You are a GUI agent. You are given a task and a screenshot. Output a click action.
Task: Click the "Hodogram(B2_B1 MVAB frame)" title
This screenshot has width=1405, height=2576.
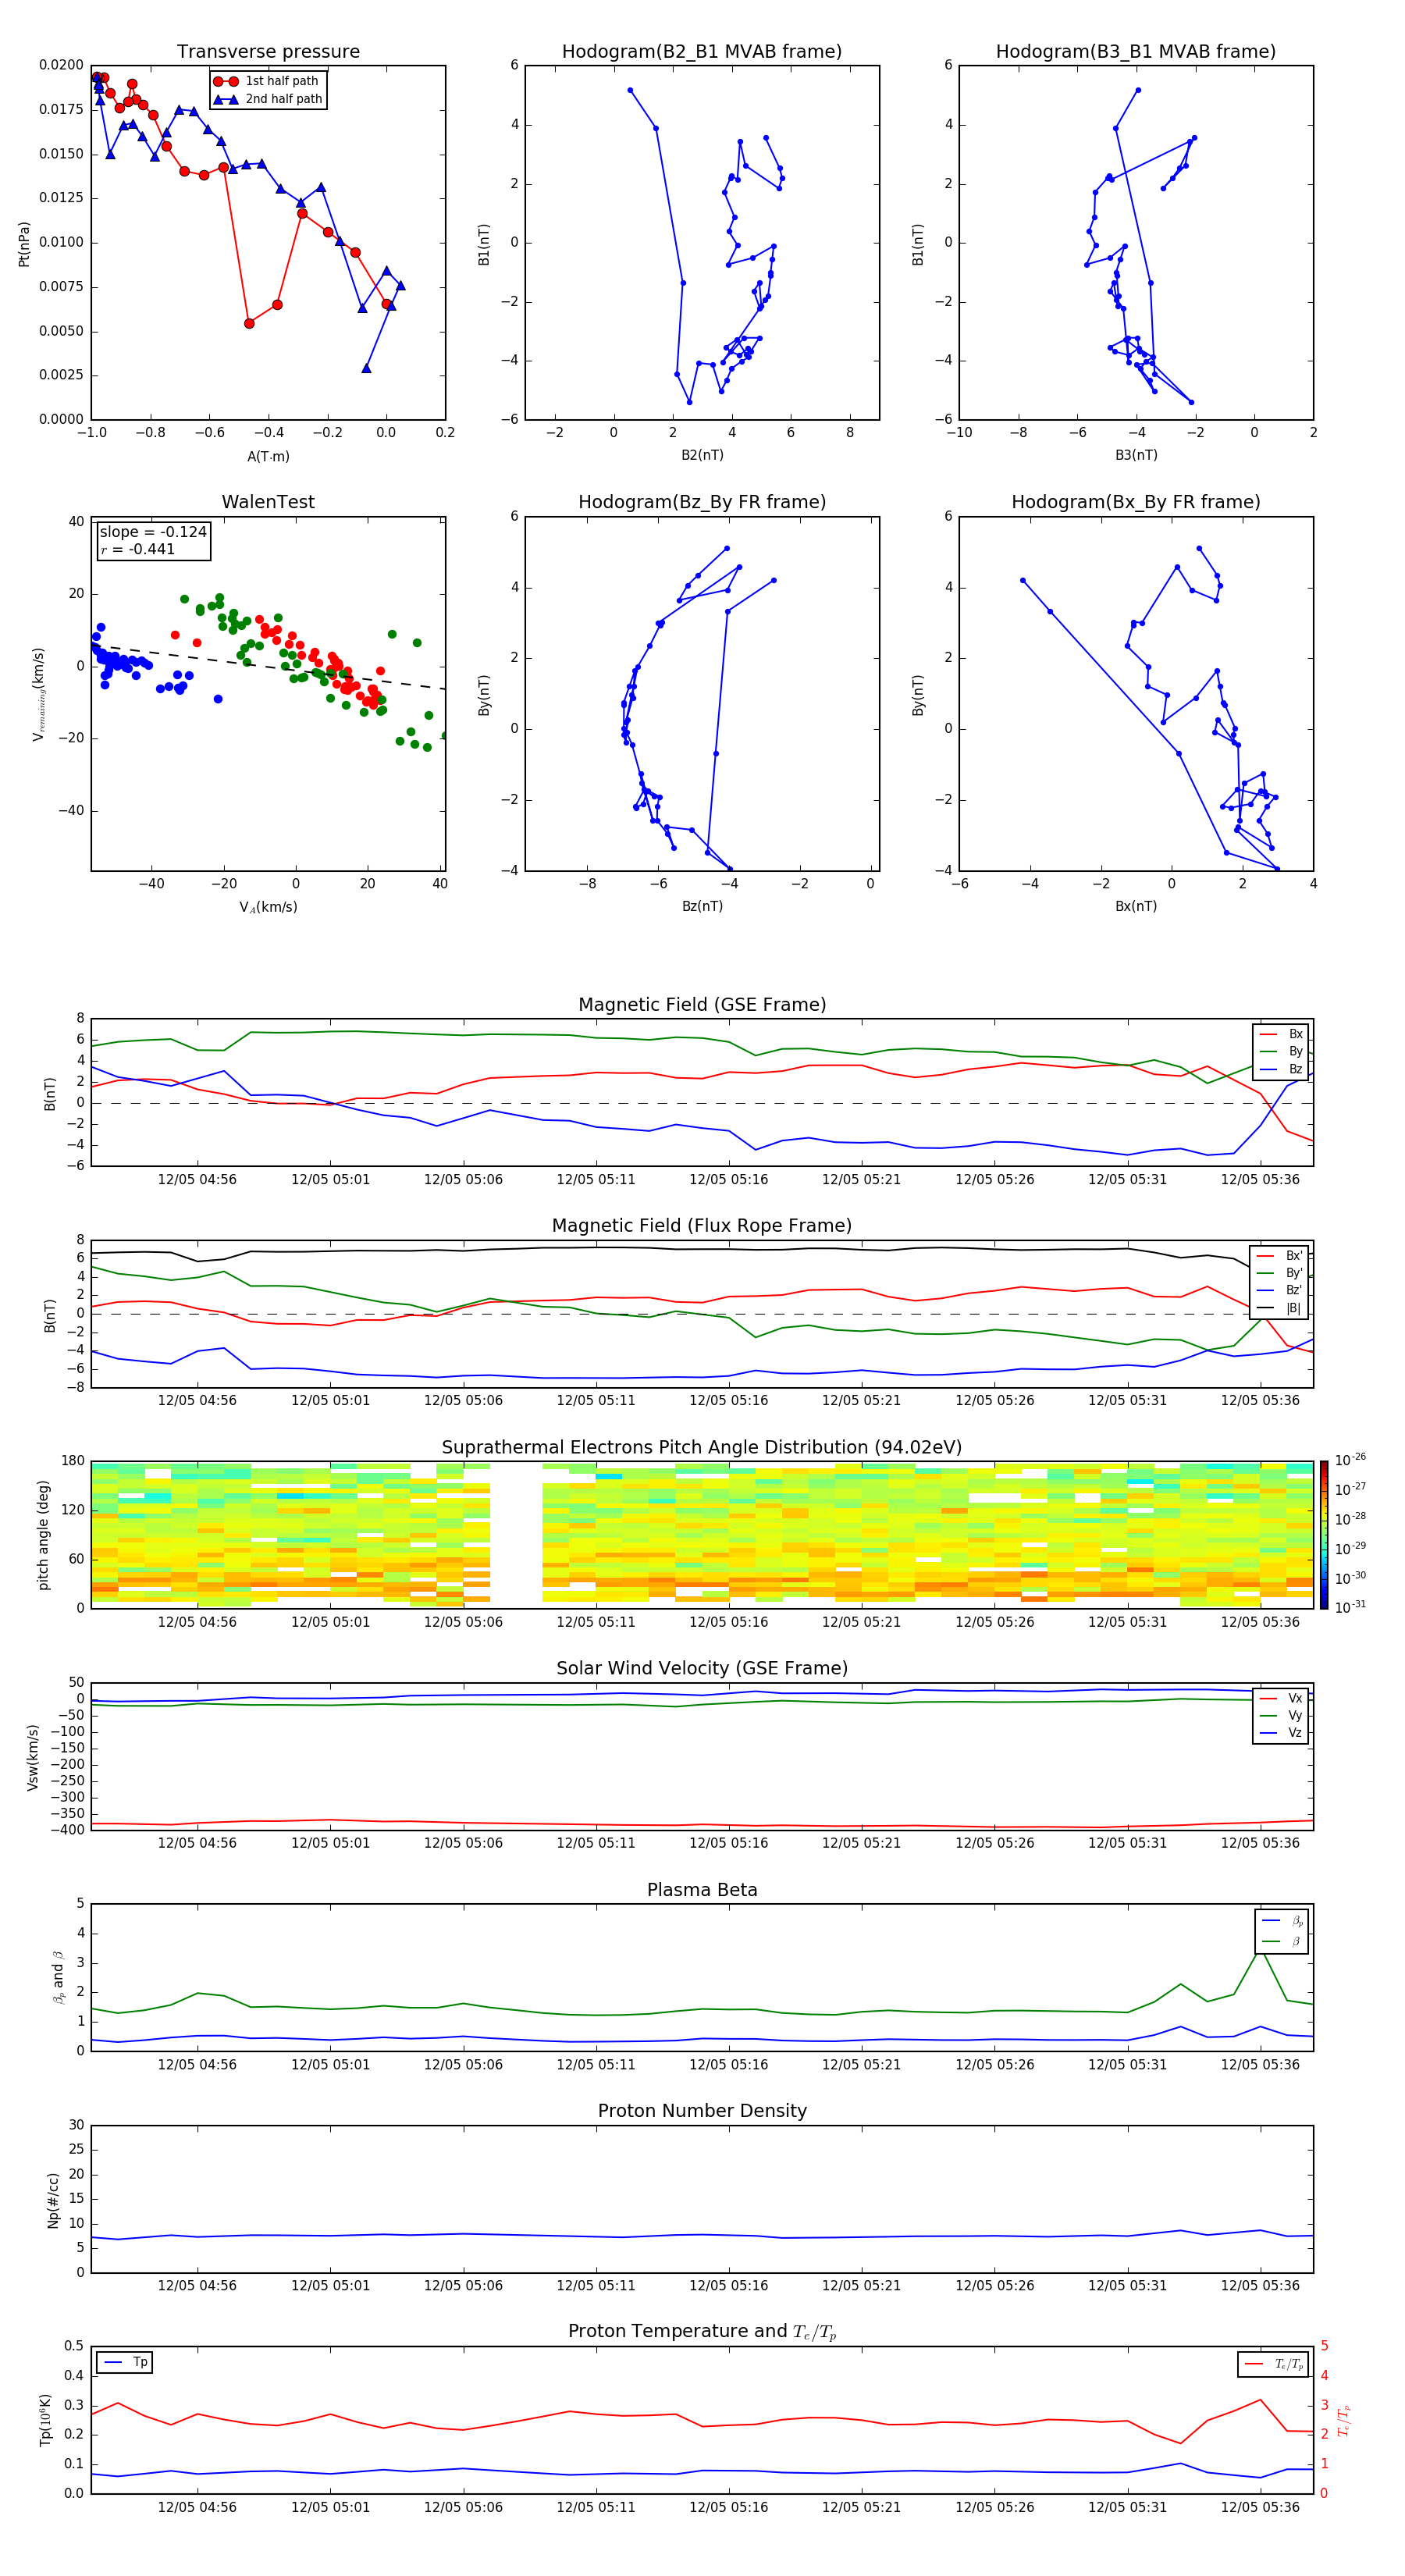pyautogui.click(x=702, y=52)
